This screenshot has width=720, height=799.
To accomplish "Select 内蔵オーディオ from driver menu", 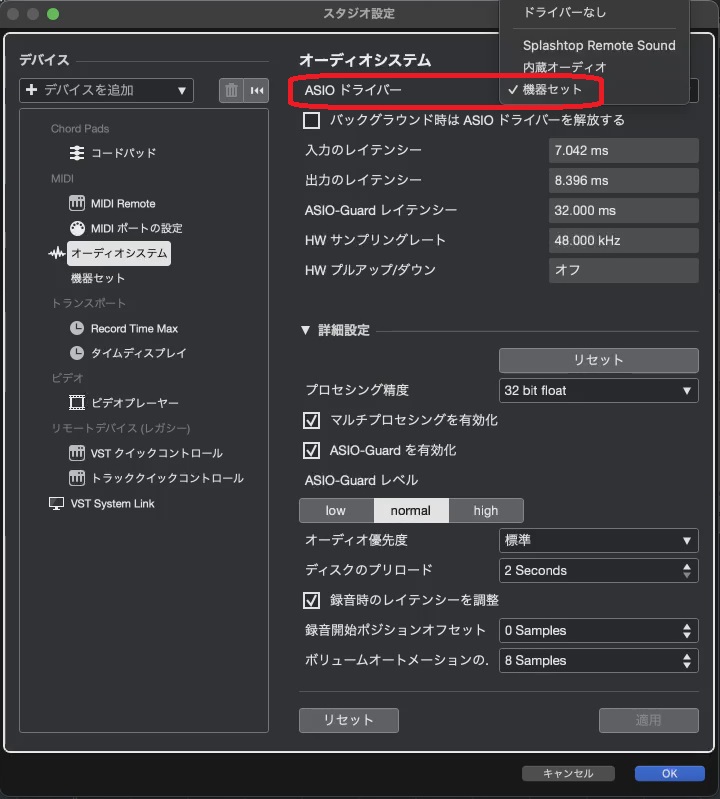I will [x=564, y=67].
